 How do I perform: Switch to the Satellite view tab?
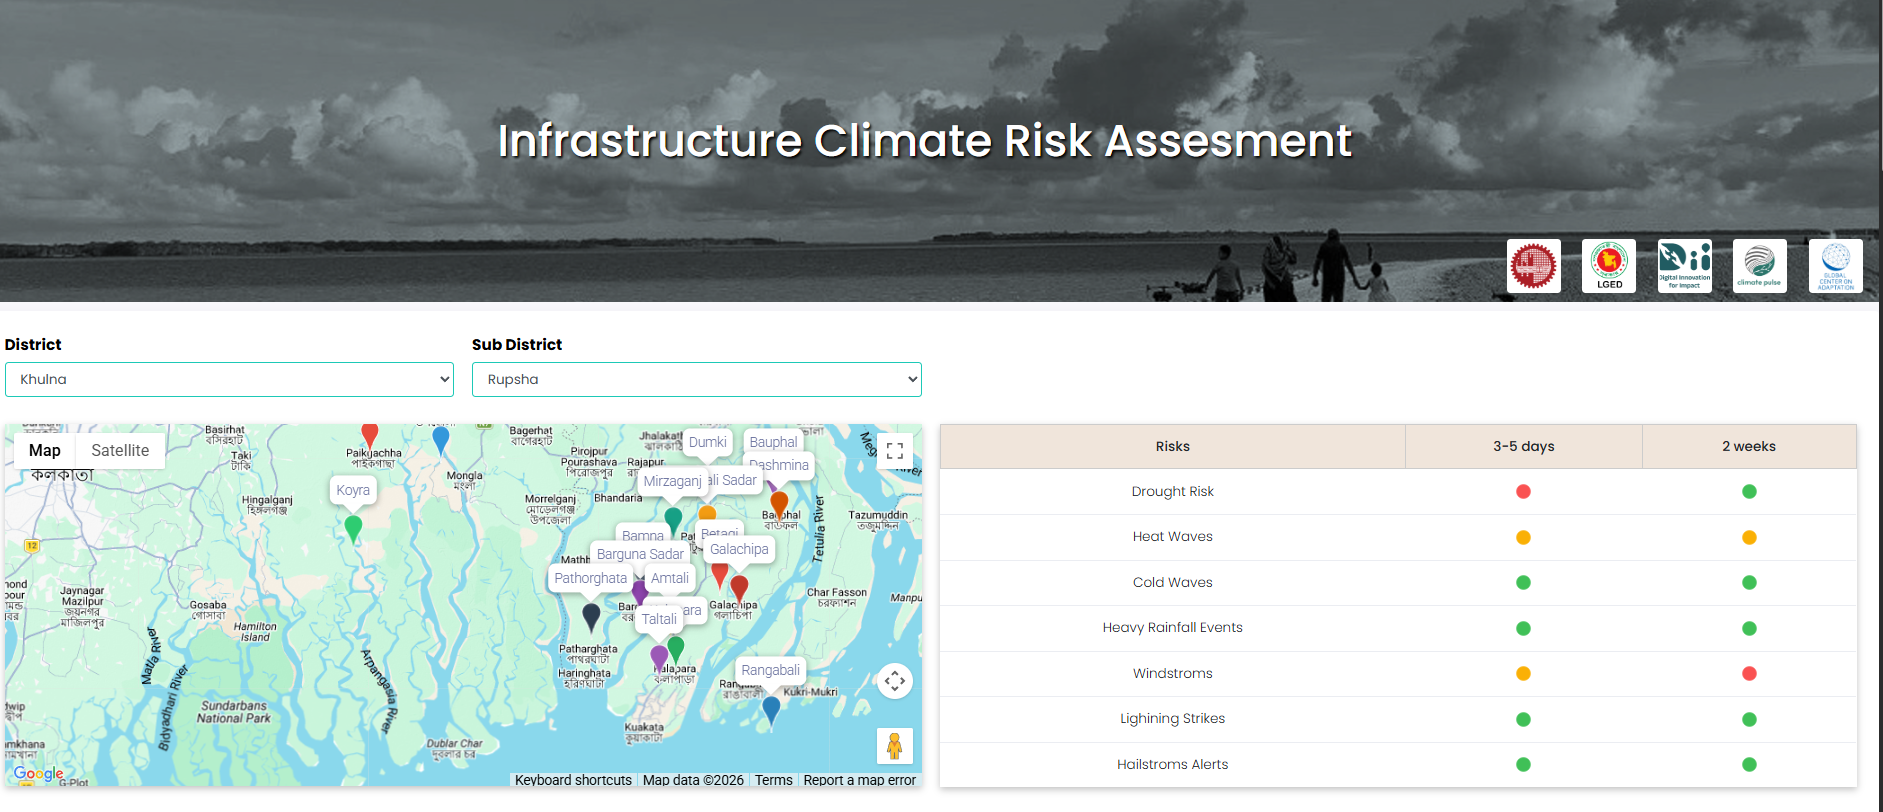(120, 450)
